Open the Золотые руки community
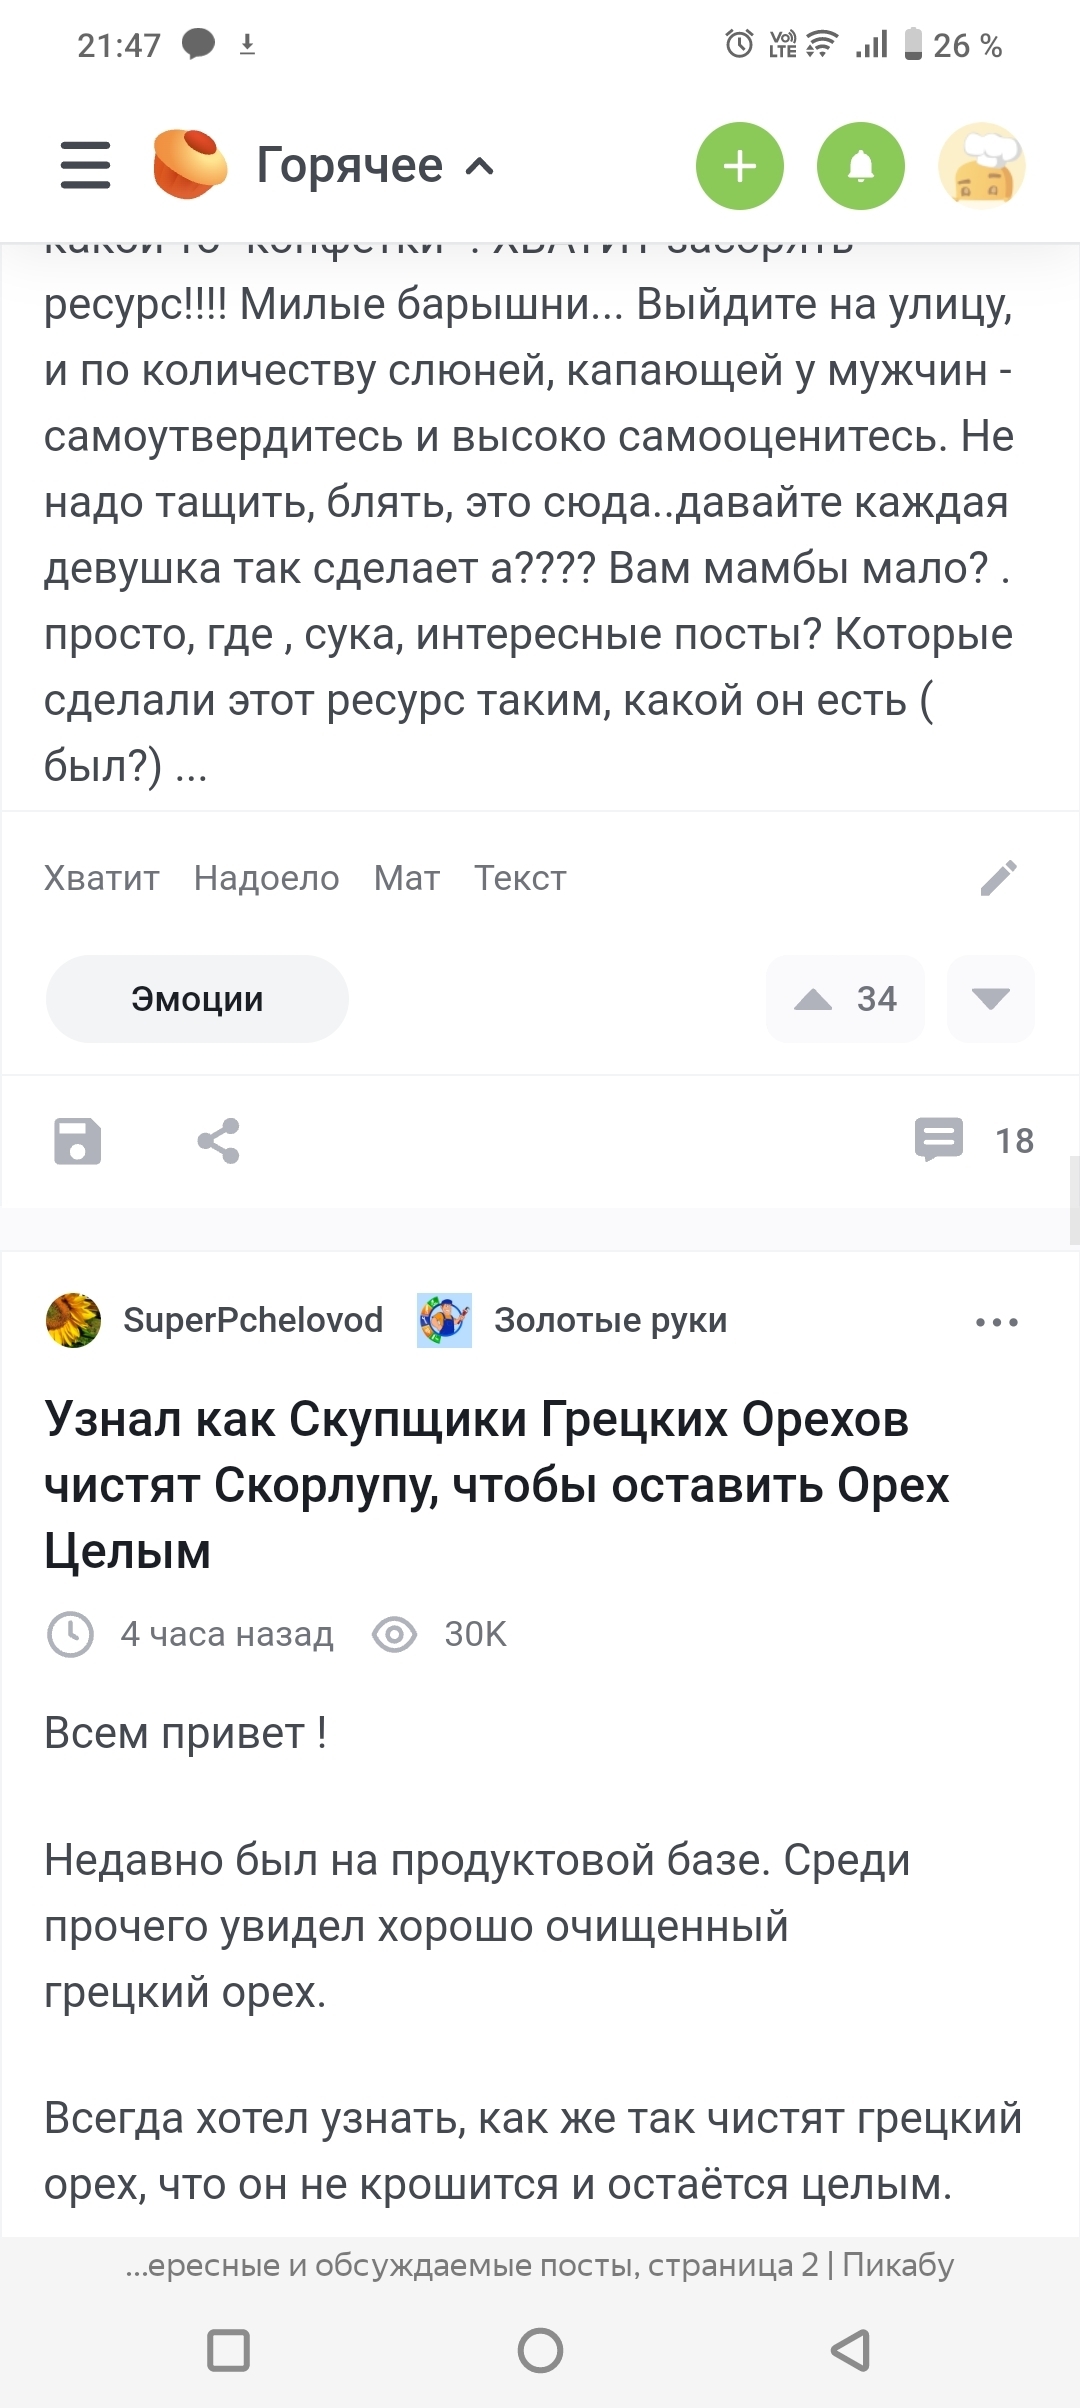This screenshot has height=2408, width=1080. pos(610,1320)
